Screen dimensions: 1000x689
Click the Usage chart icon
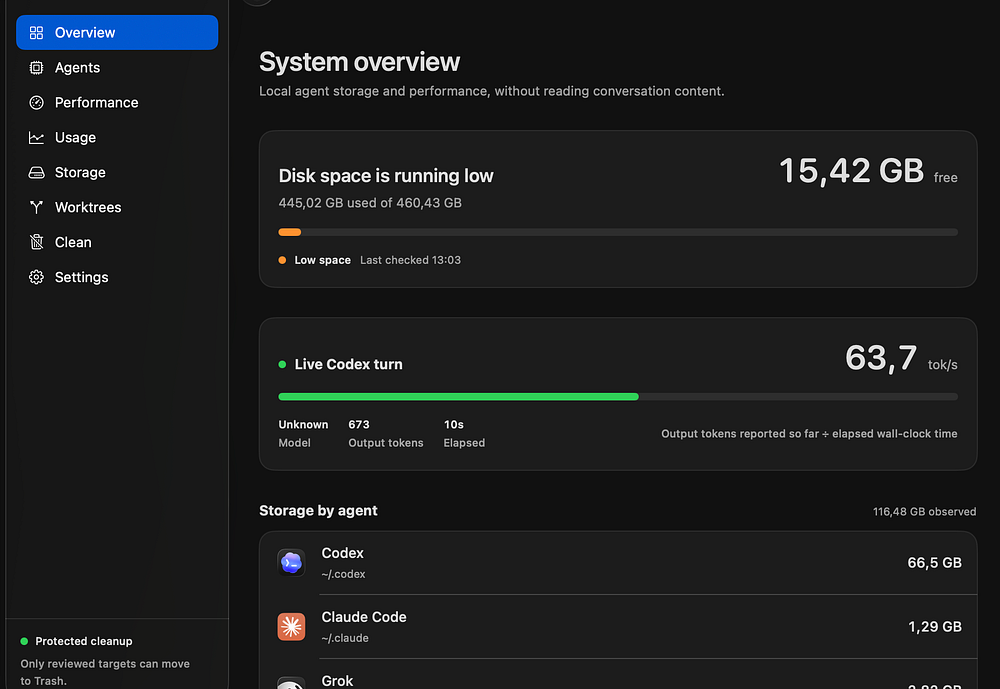pyautogui.click(x=36, y=138)
